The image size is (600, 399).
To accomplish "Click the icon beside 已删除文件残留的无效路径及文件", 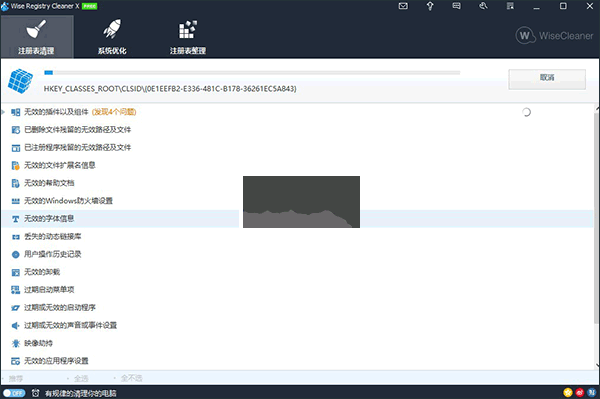I will [x=16, y=130].
